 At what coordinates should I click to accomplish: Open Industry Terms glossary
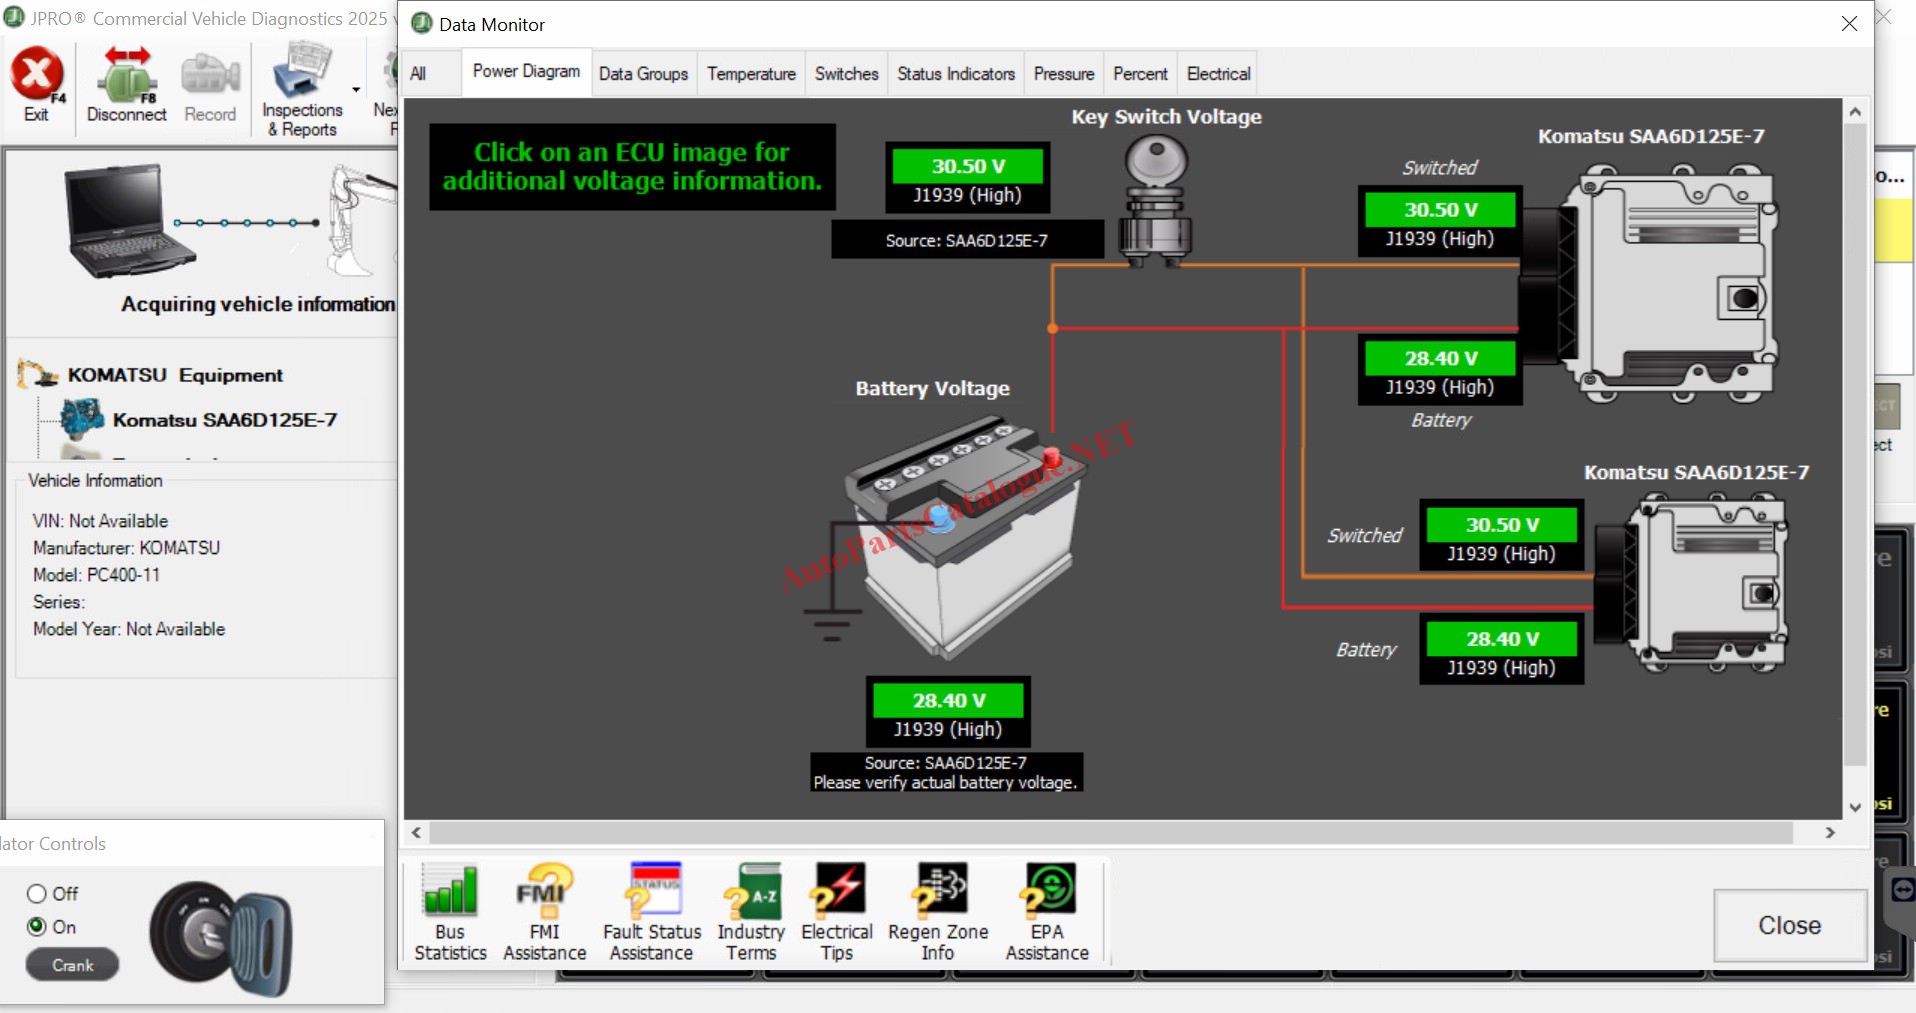(751, 889)
